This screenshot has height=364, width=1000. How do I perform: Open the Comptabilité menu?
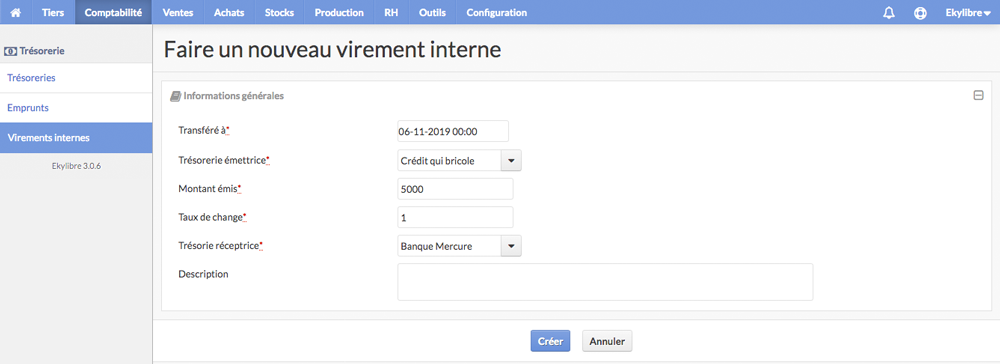tap(113, 12)
